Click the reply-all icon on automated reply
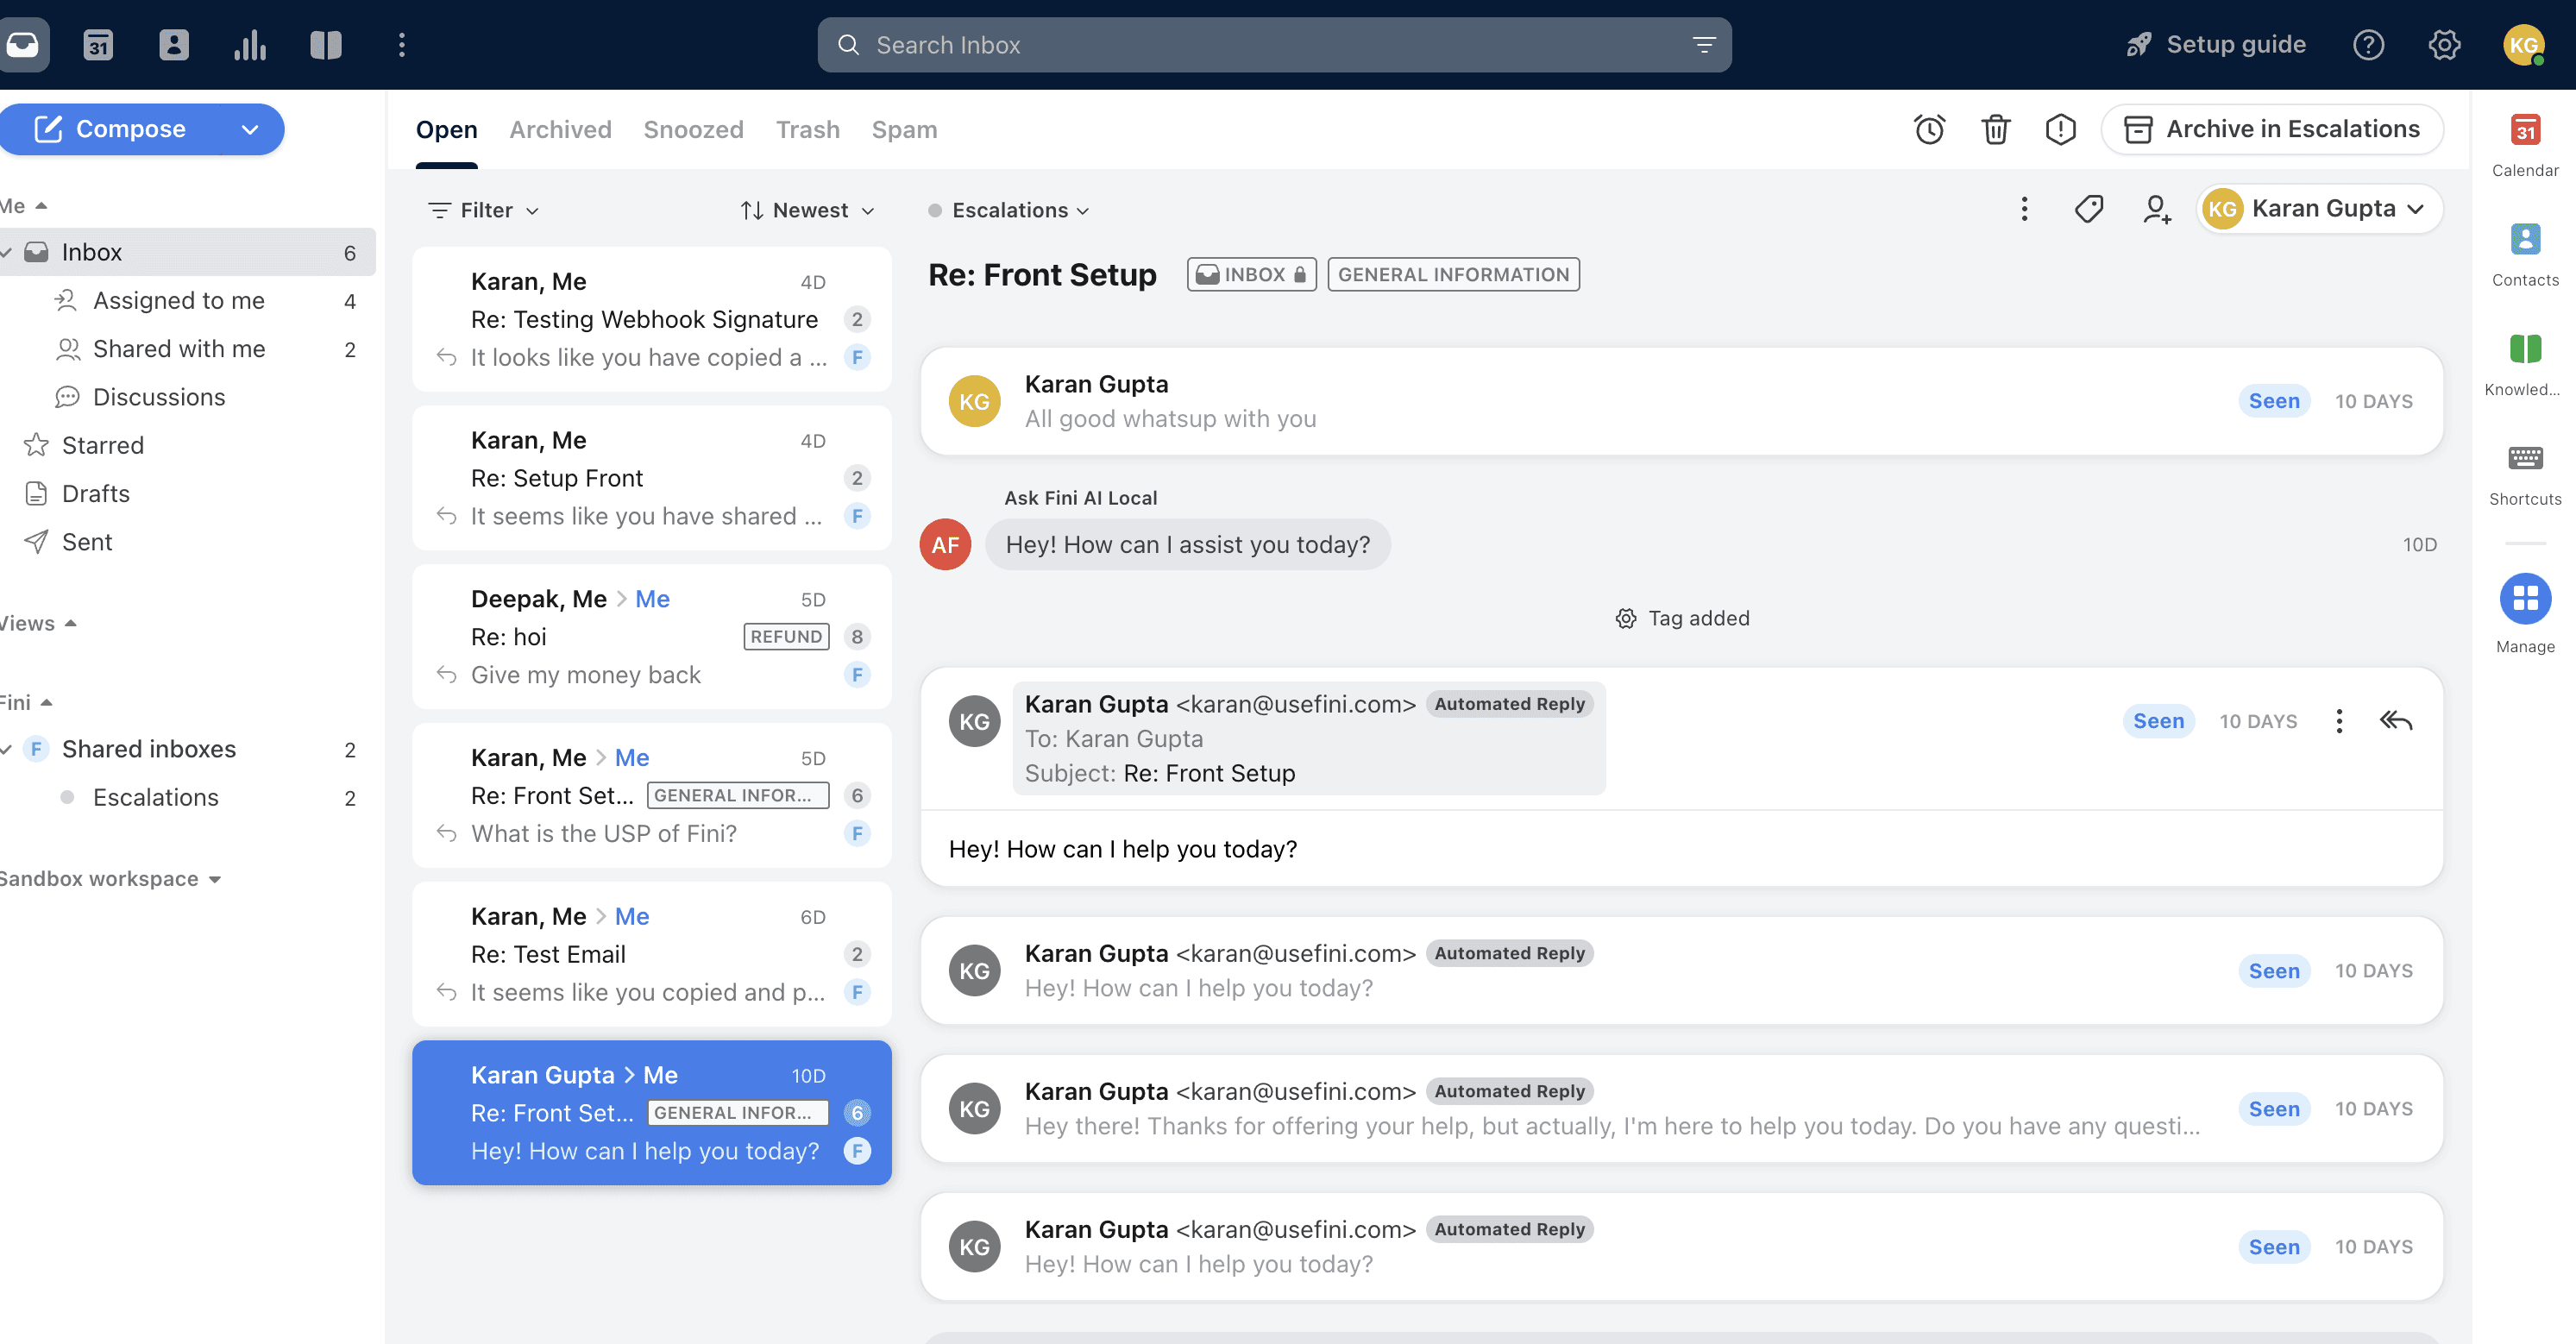 click(x=2396, y=720)
